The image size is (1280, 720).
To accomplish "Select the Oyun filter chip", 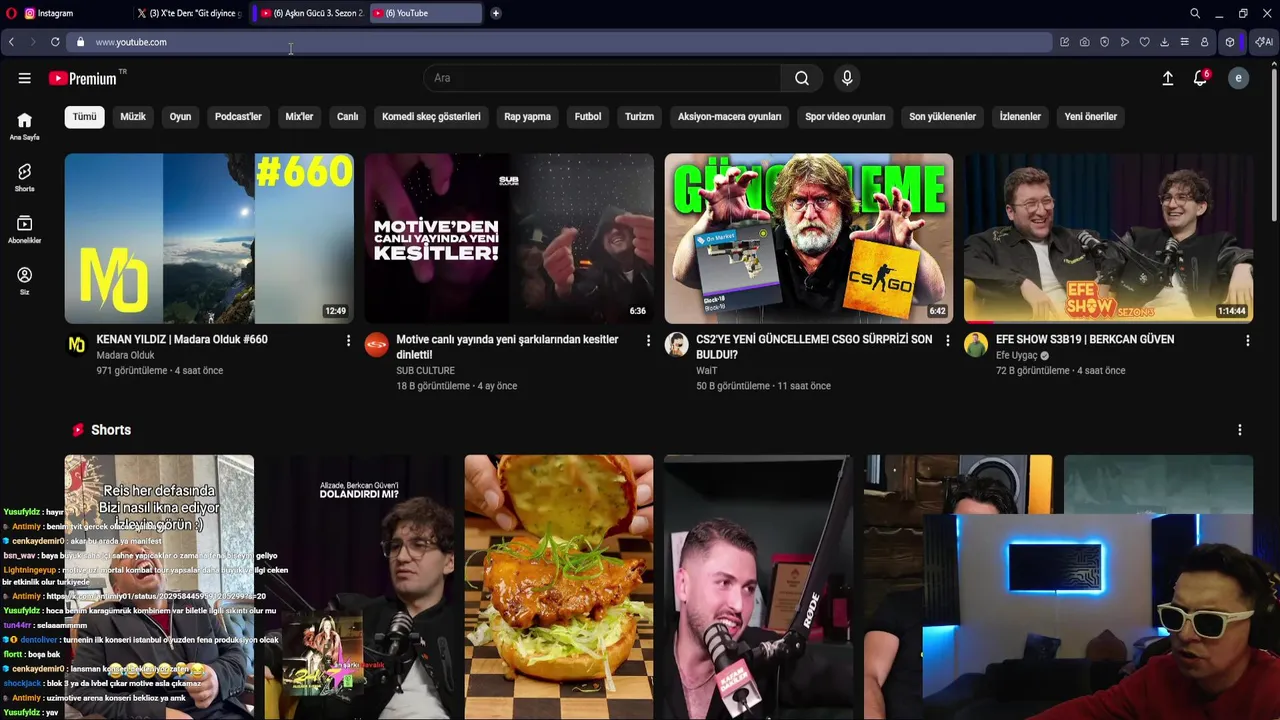I will [180, 117].
